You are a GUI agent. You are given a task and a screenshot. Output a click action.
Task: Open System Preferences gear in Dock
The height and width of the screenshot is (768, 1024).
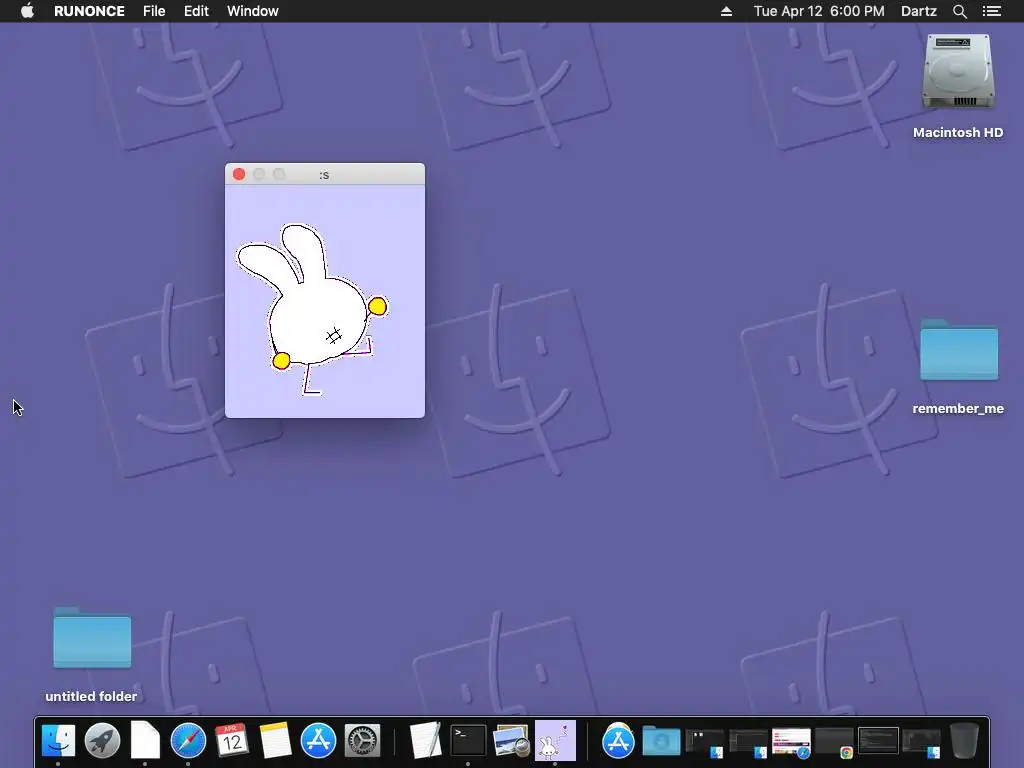[362, 741]
